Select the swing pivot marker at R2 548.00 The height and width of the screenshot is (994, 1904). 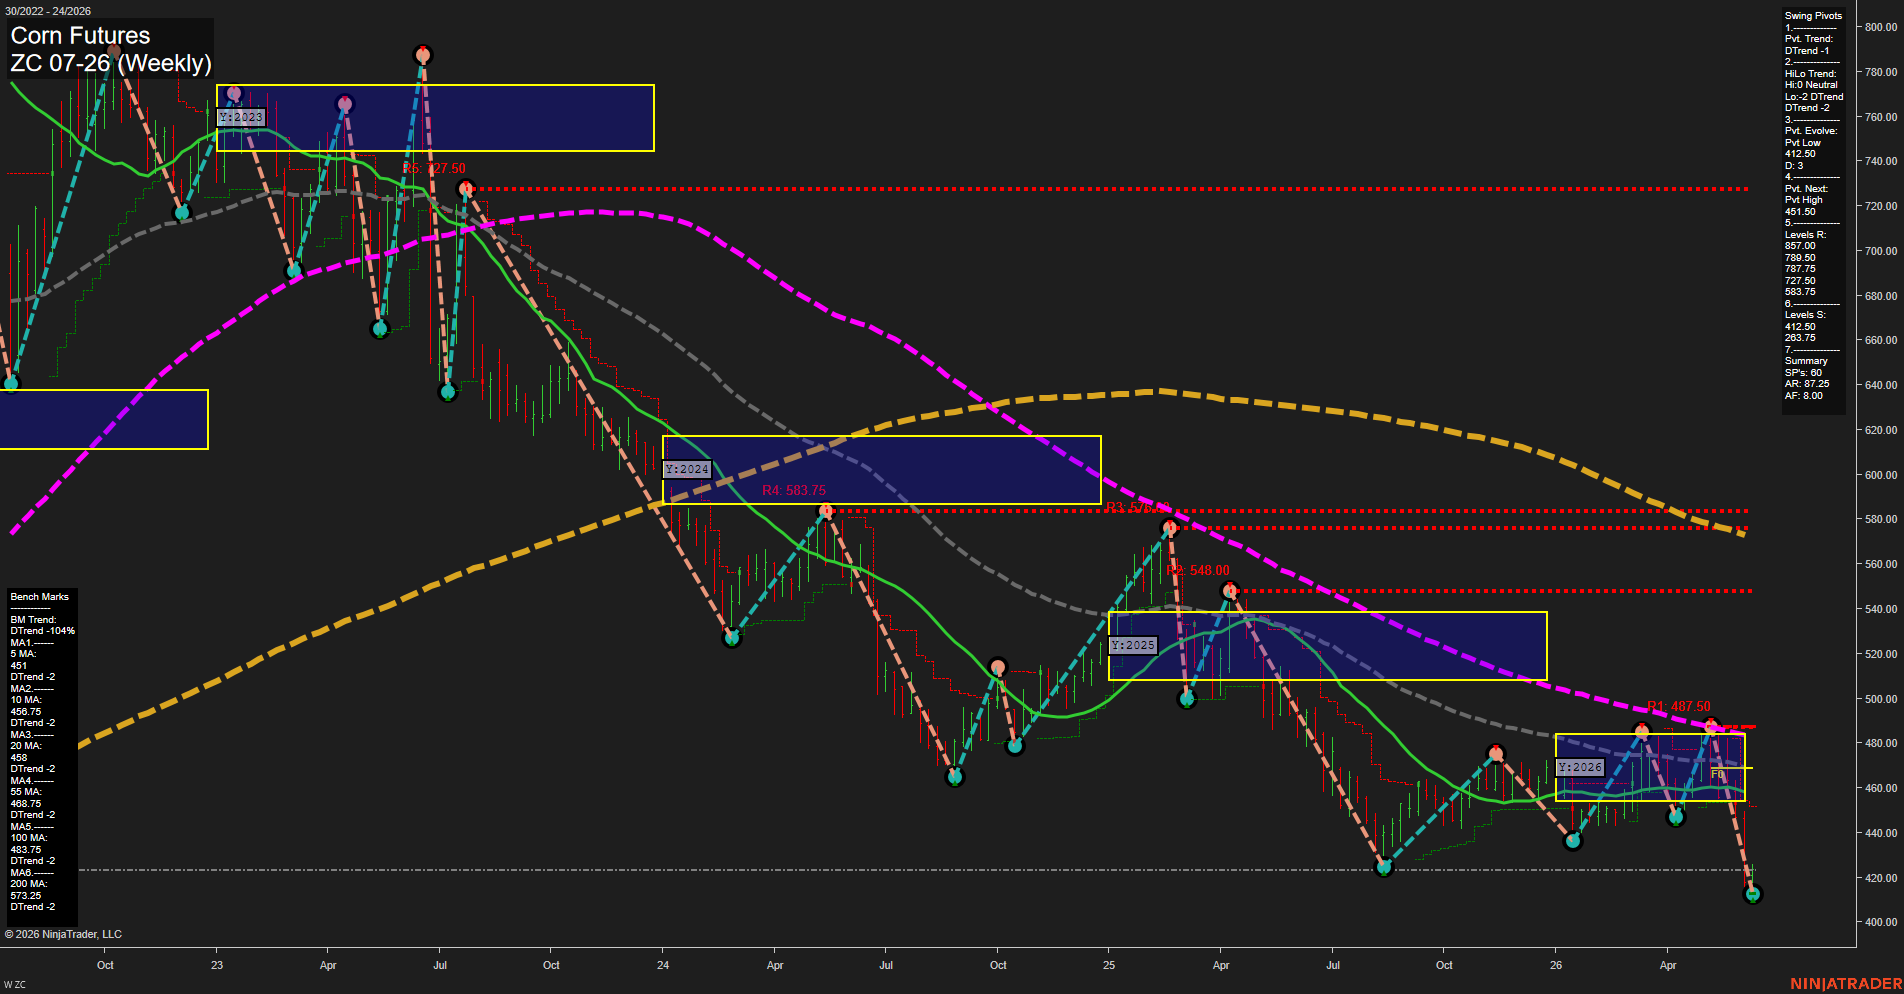(1230, 591)
